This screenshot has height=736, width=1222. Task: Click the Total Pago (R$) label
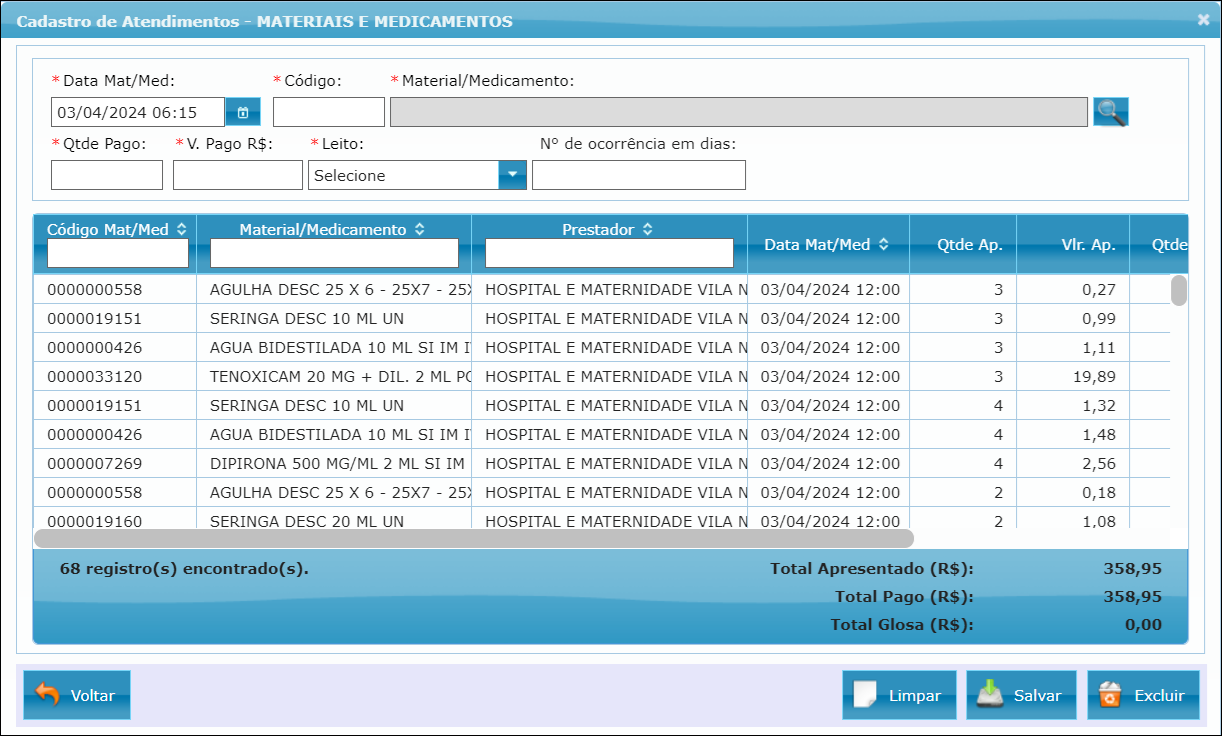(x=904, y=596)
